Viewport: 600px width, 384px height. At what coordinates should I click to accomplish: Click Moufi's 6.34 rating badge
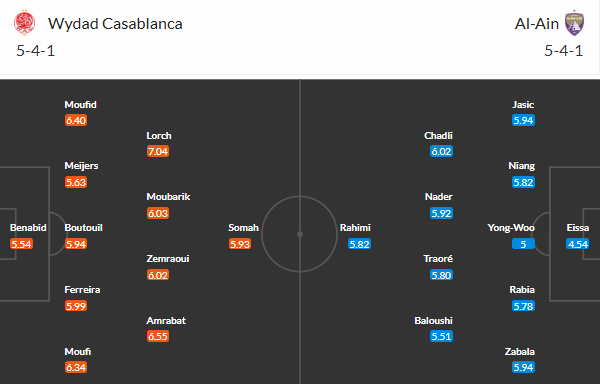[76, 367]
